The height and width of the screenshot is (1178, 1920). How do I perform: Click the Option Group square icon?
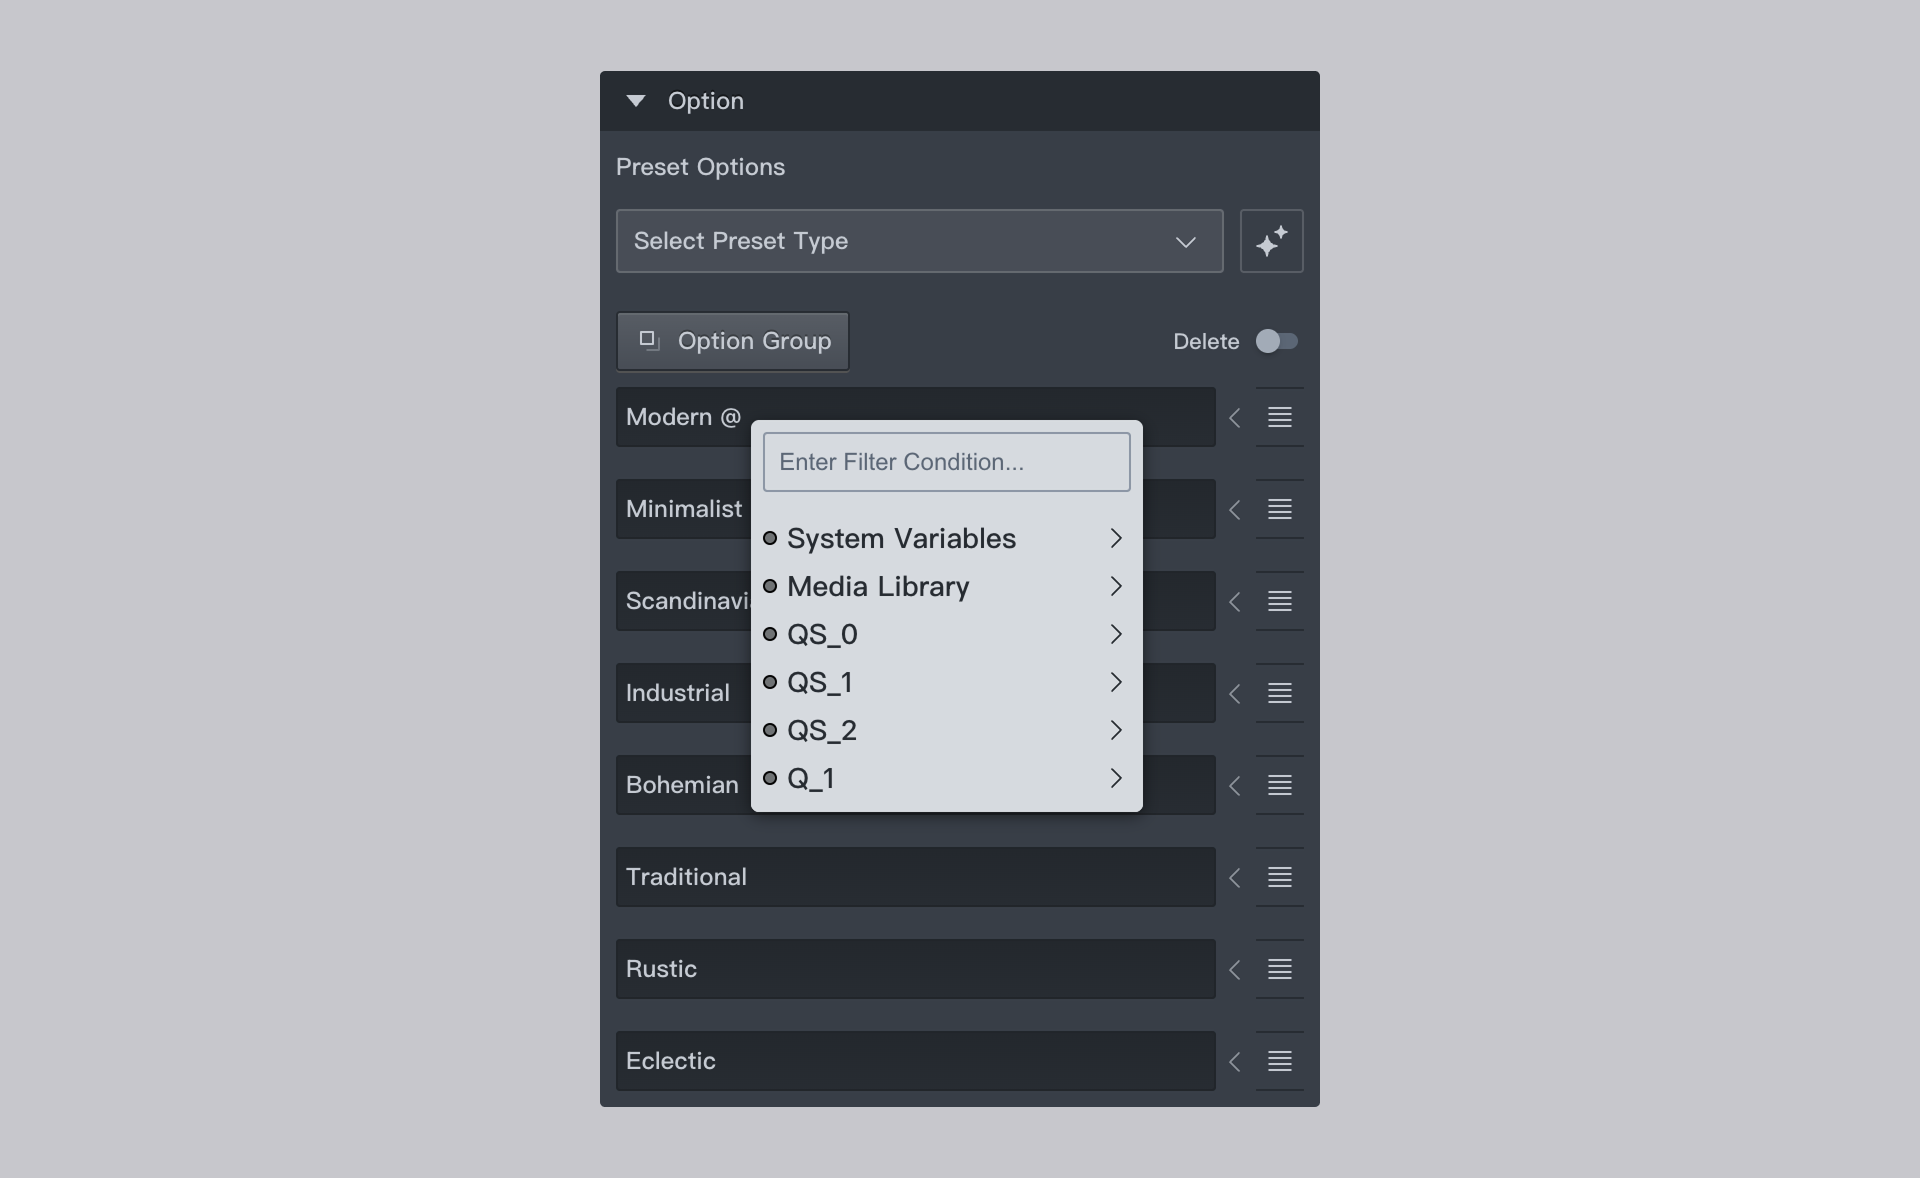coord(649,341)
